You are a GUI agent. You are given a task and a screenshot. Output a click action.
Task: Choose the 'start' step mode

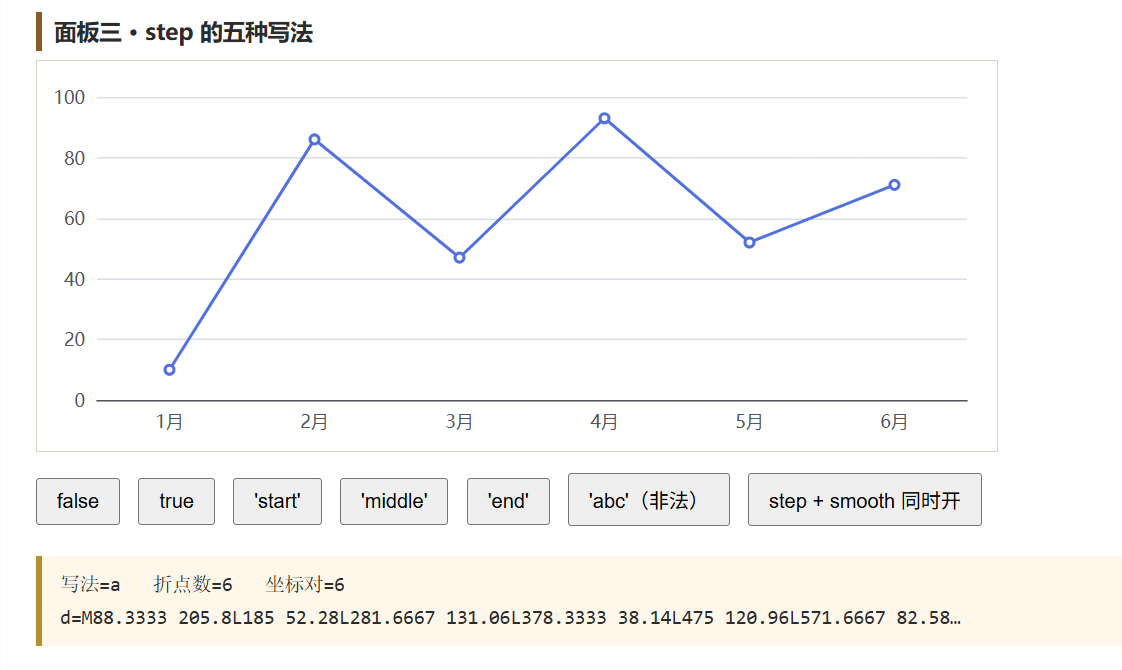(x=277, y=501)
